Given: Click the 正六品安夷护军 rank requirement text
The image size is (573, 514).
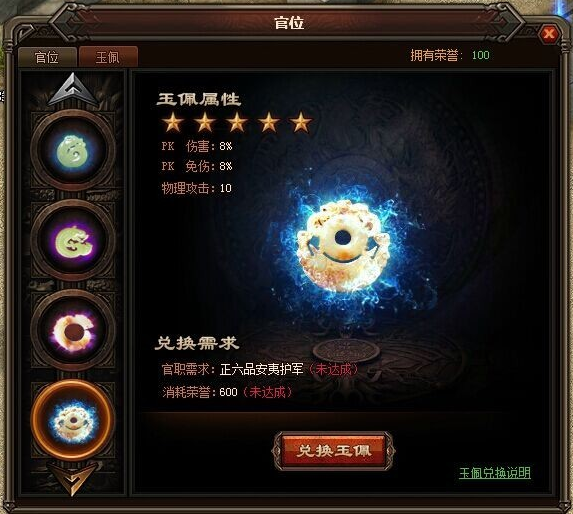Looking at the screenshot, I should [x=262, y=369].
